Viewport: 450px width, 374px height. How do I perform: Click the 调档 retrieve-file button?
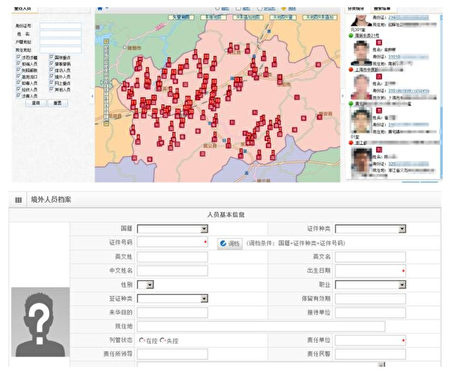point(230,243)
